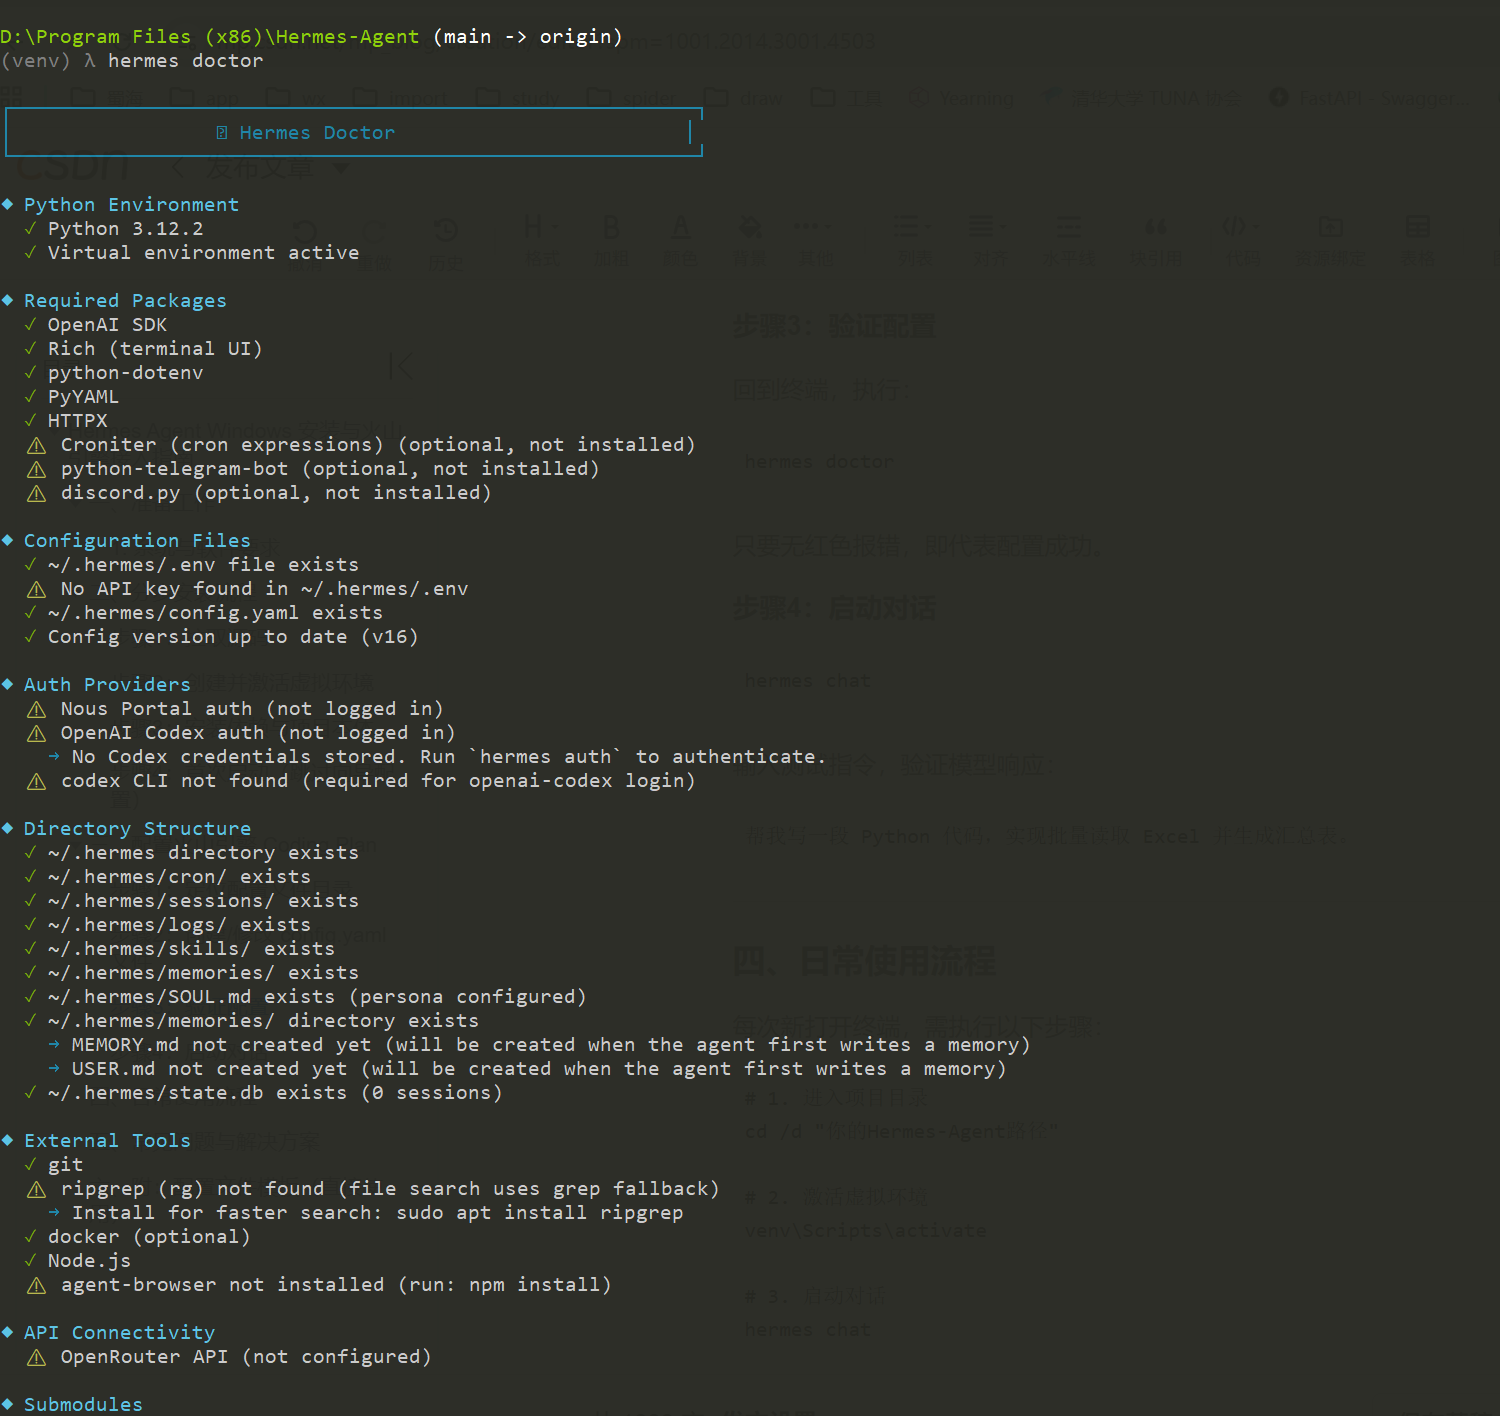Click the '~/.hermes/memories/ directory exists' line
The height and width of the screenshot is (1416, 1500).
tap(263, 1021)
